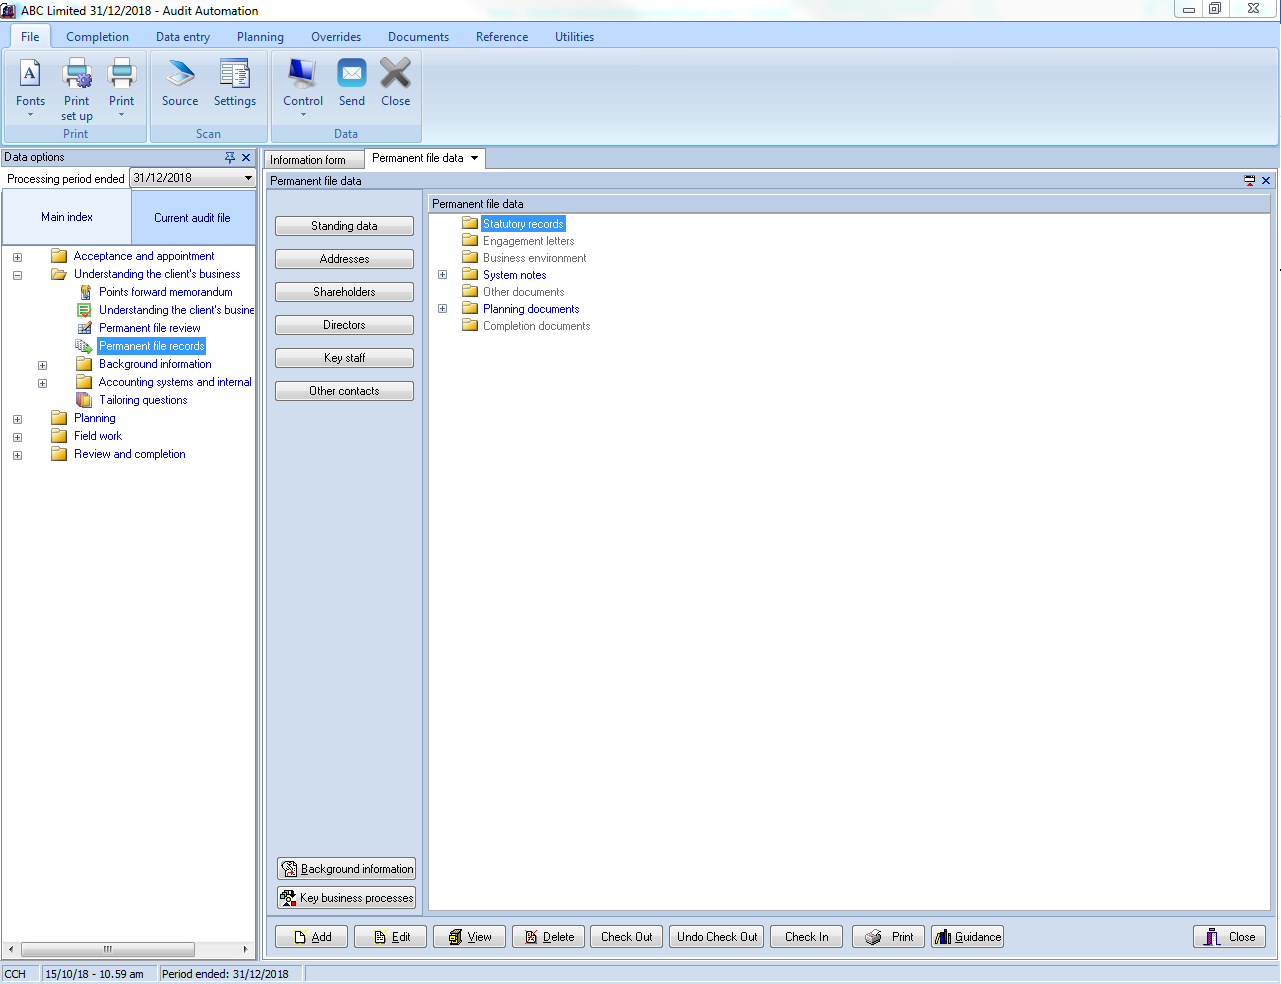Click the bottom-right Close button
The image size is (1281, 984).
coord(1230,937)
